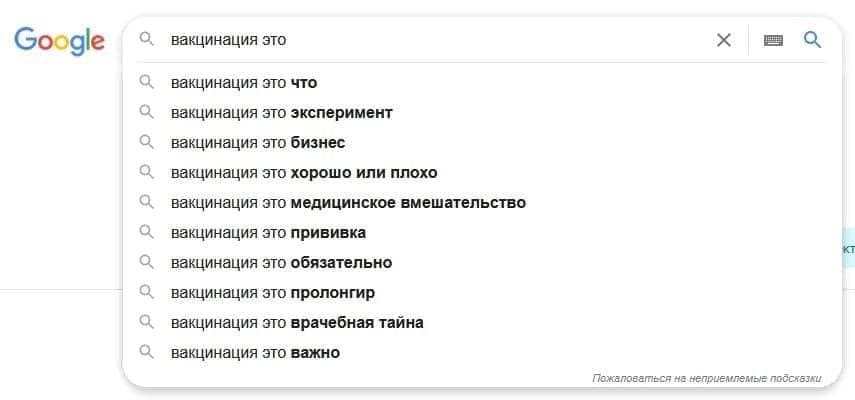Screen dimensions: 855x400
Task: Click the blue search magnifier icon
Action: tap(812, 40)
